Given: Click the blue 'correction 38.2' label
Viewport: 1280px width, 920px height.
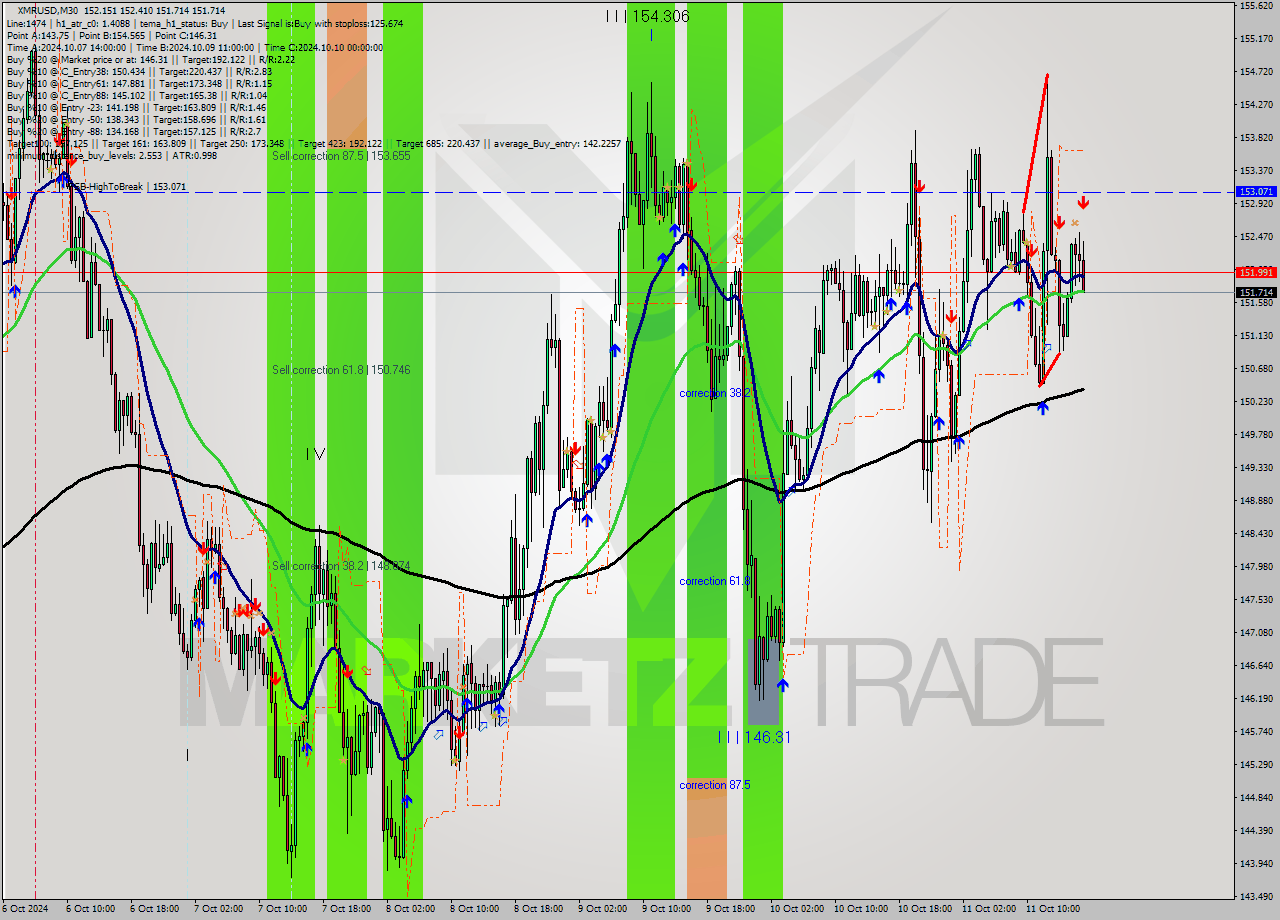Looking at the screenshot, I should [x=715, y=393].
